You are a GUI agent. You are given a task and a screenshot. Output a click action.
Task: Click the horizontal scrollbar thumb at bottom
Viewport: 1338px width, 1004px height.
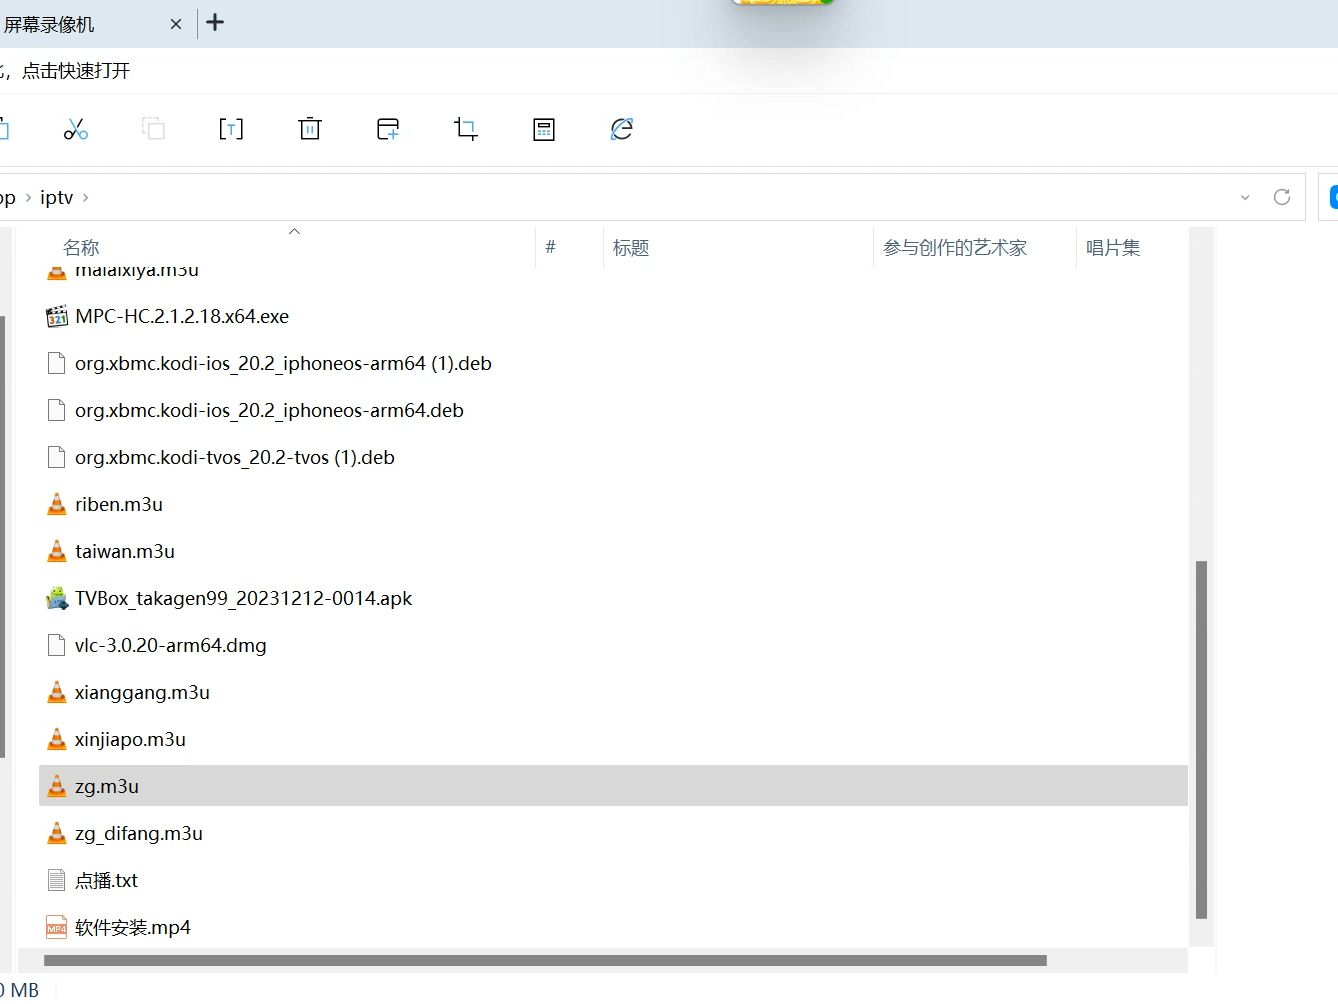545,960
